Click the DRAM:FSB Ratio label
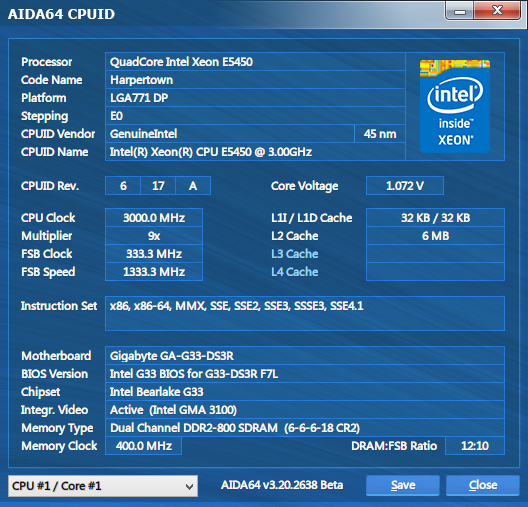The width and height of the screenshot is (528, 507). click(394, 446)
